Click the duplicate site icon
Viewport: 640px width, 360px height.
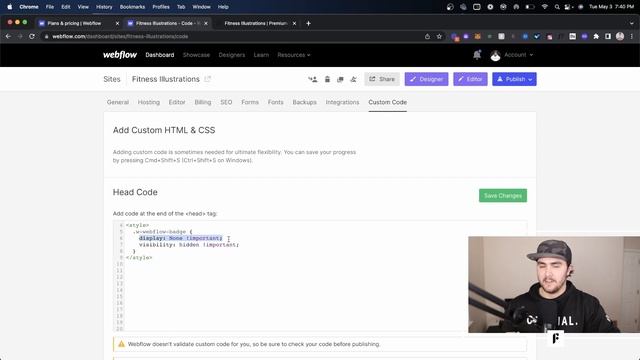coord(340,79)
